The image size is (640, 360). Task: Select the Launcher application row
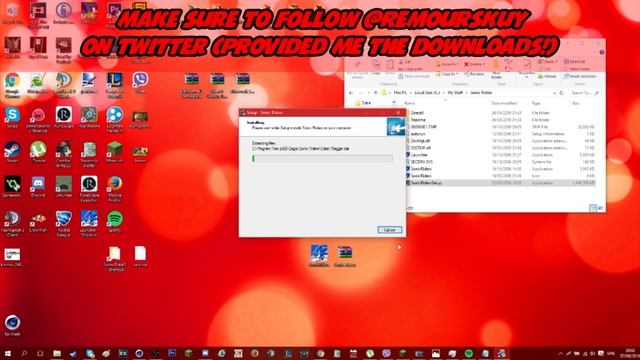click(x=500, y=155)
